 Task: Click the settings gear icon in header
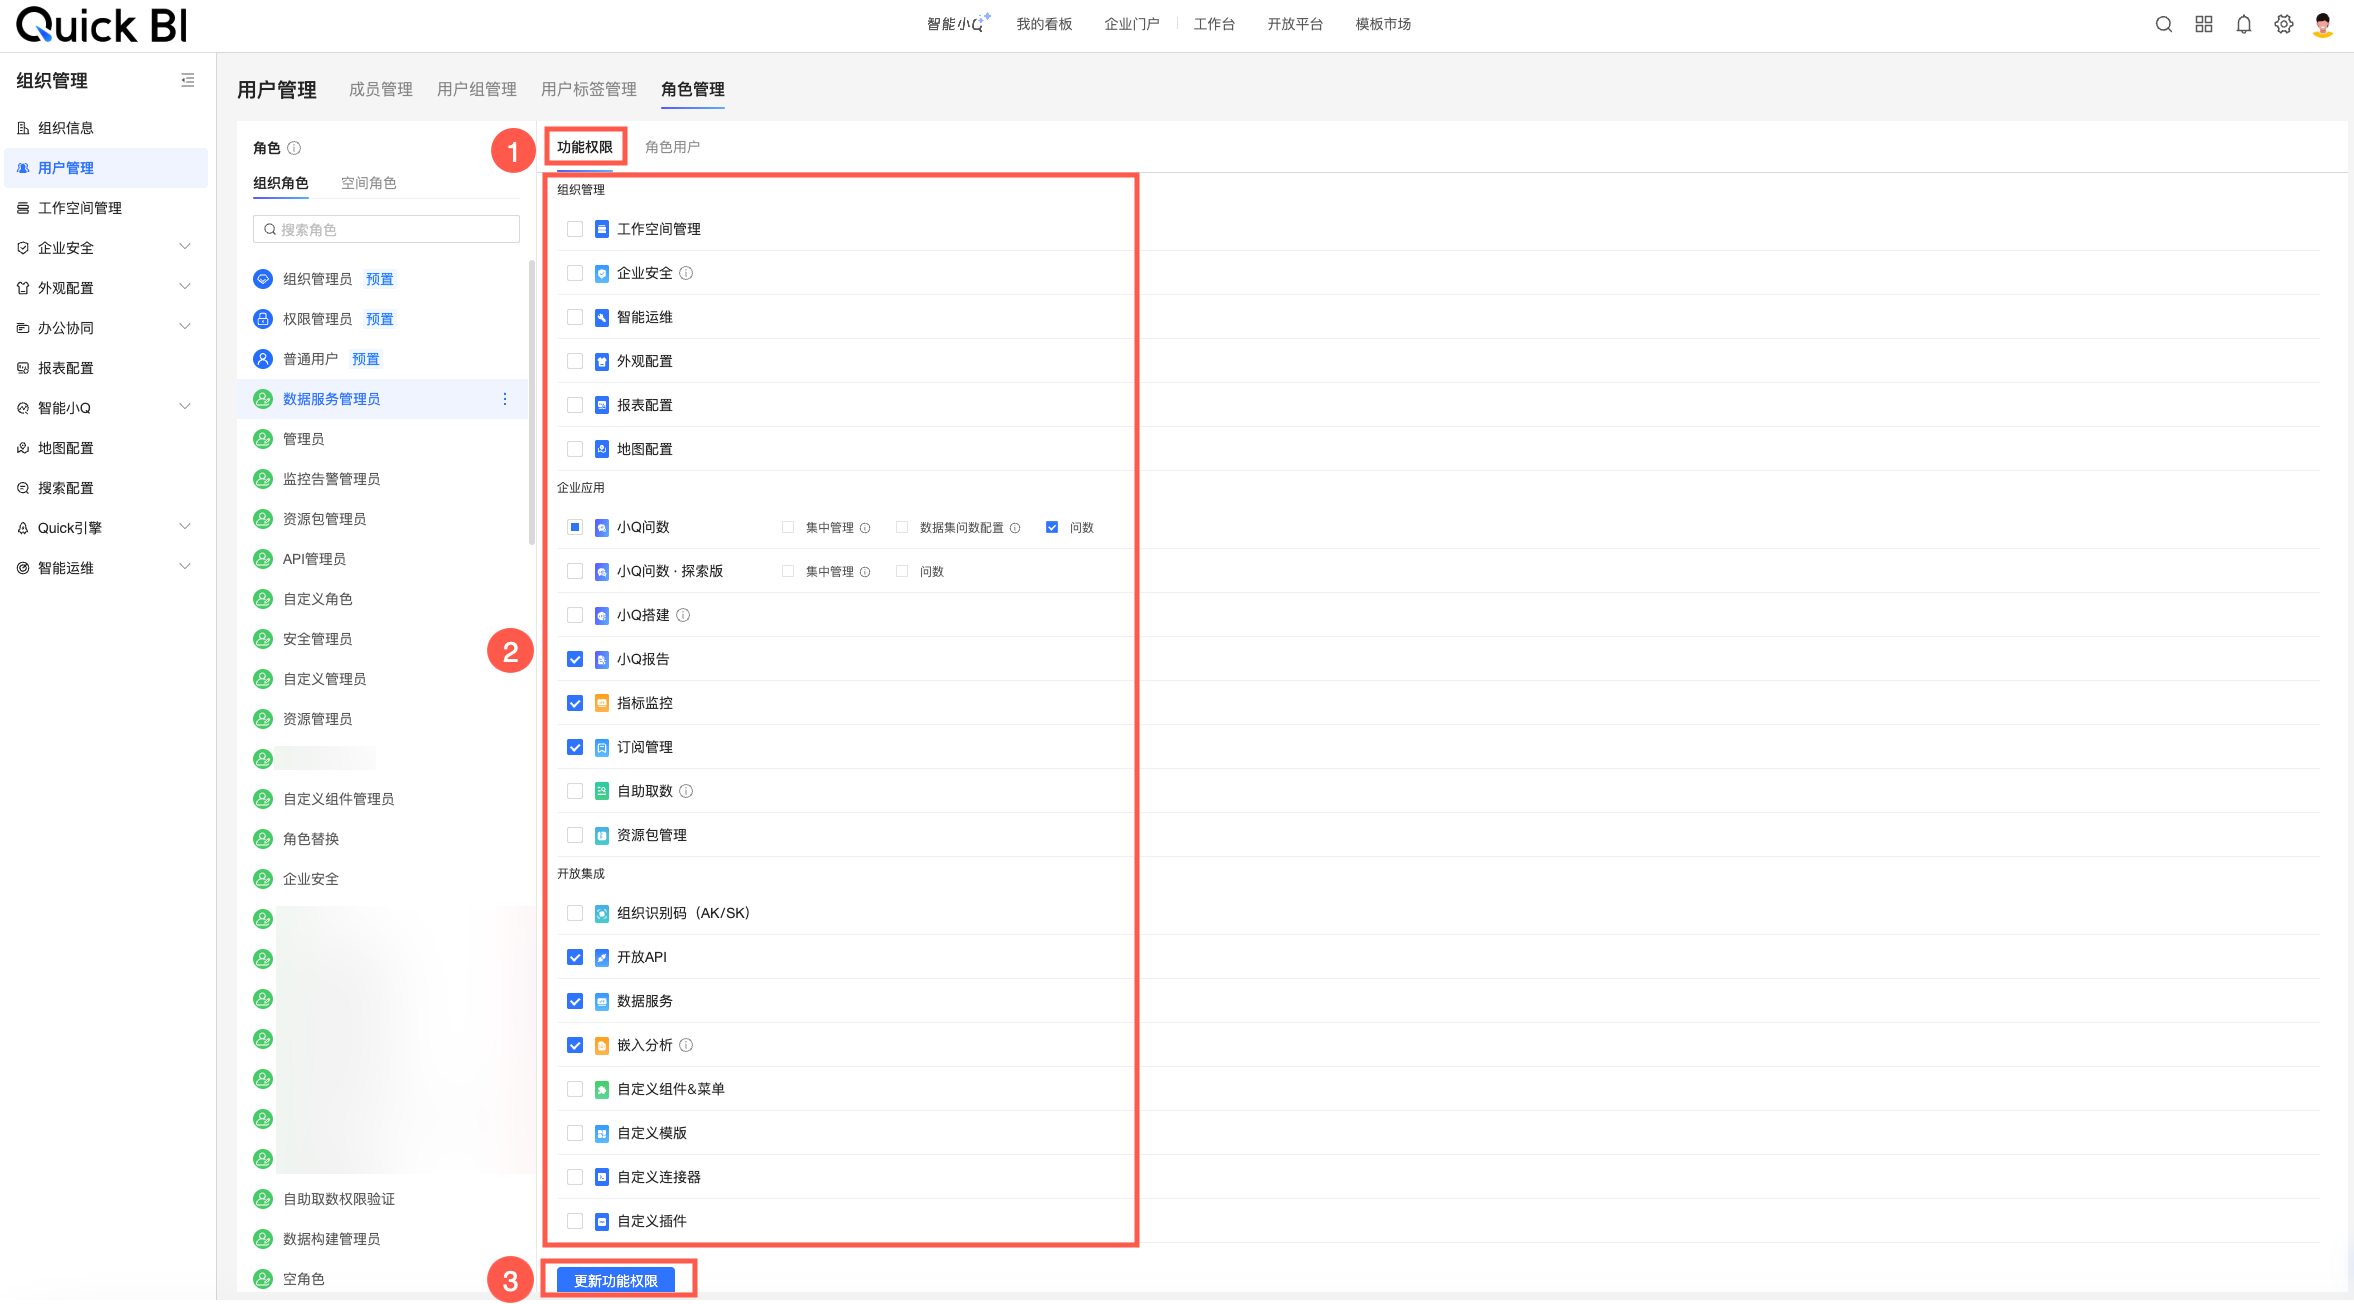click(2283, 25)
